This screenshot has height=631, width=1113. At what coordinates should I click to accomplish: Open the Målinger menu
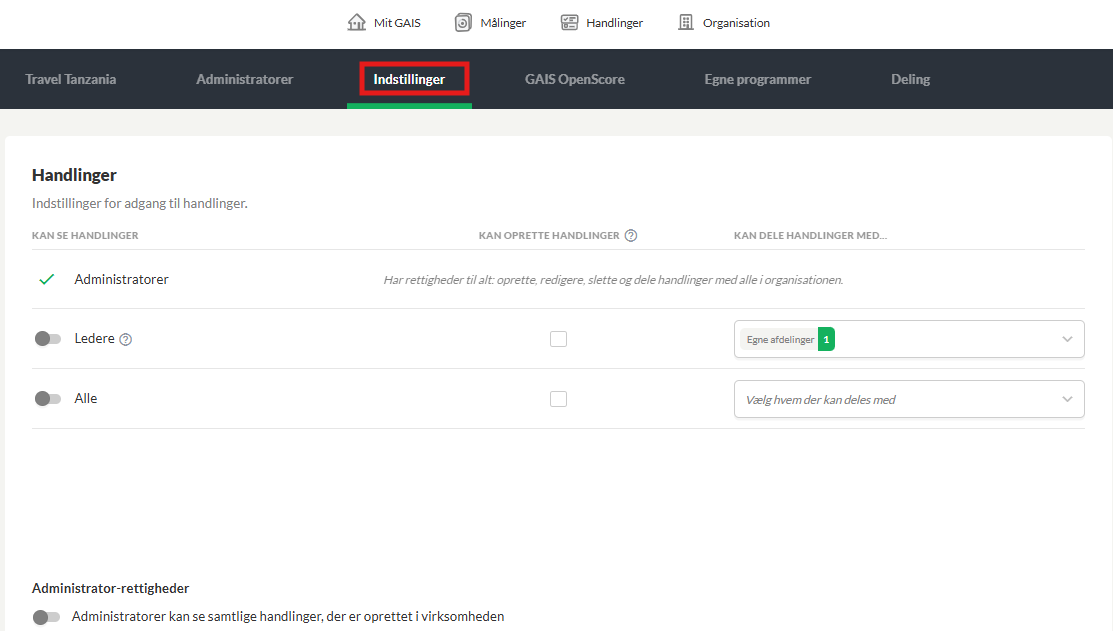tap(490, 23)
